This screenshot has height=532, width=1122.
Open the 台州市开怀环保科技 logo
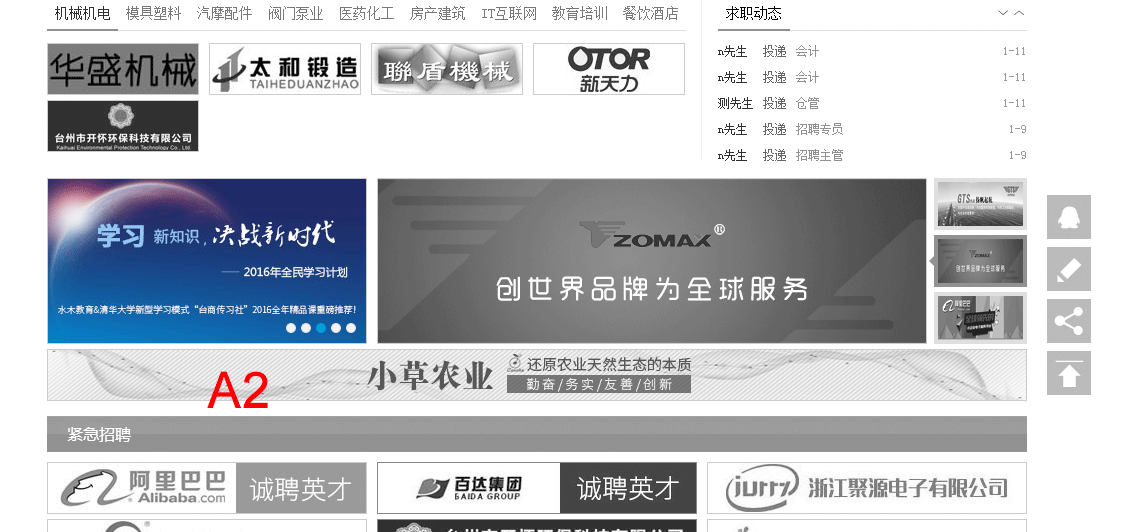pyautogui.click(x=122, y=126)
